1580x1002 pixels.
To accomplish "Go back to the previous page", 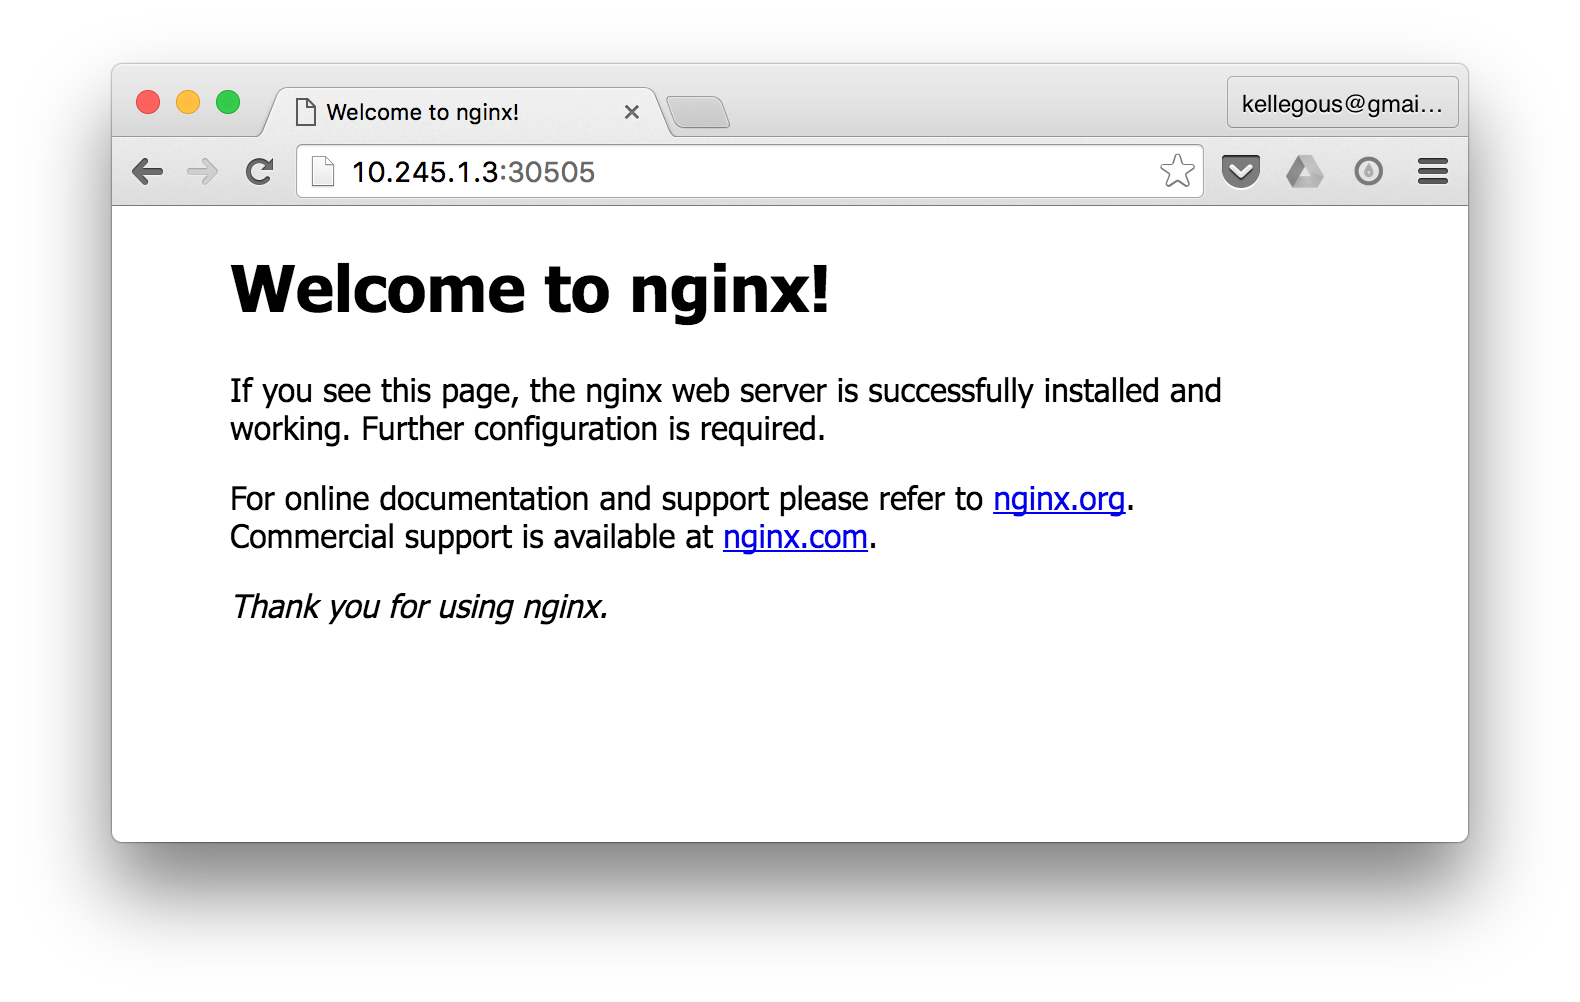I will [x=148, y=172].
